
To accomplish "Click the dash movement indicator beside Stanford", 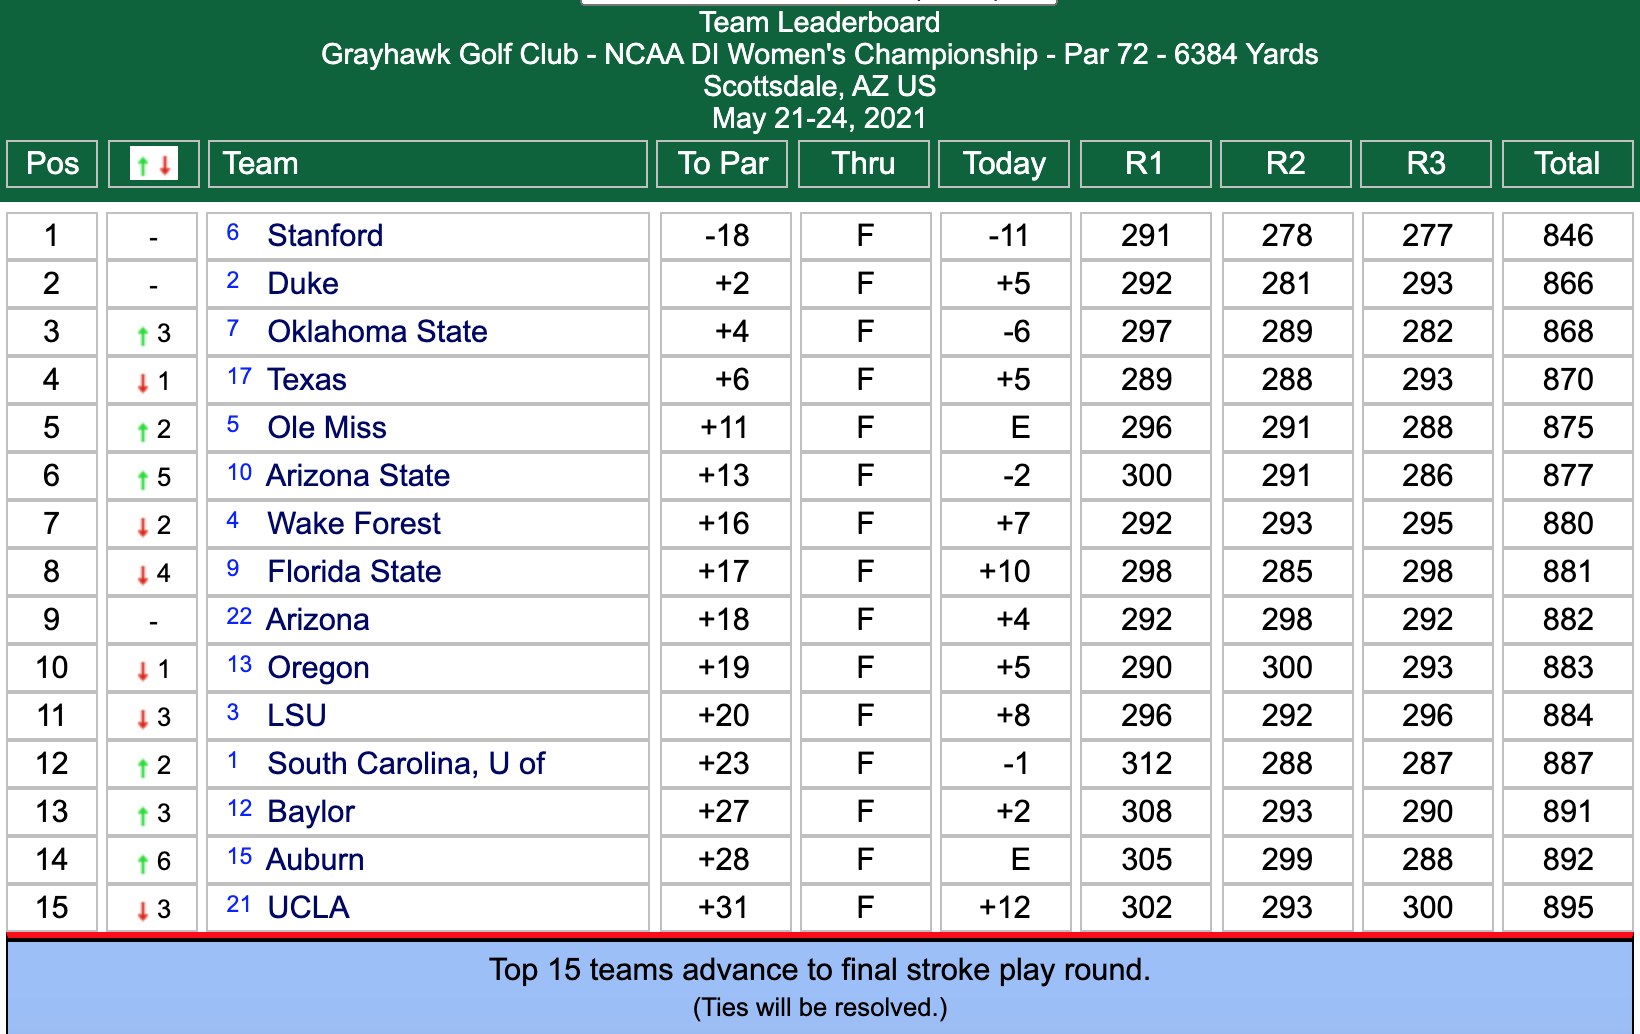I will point(152,236).
